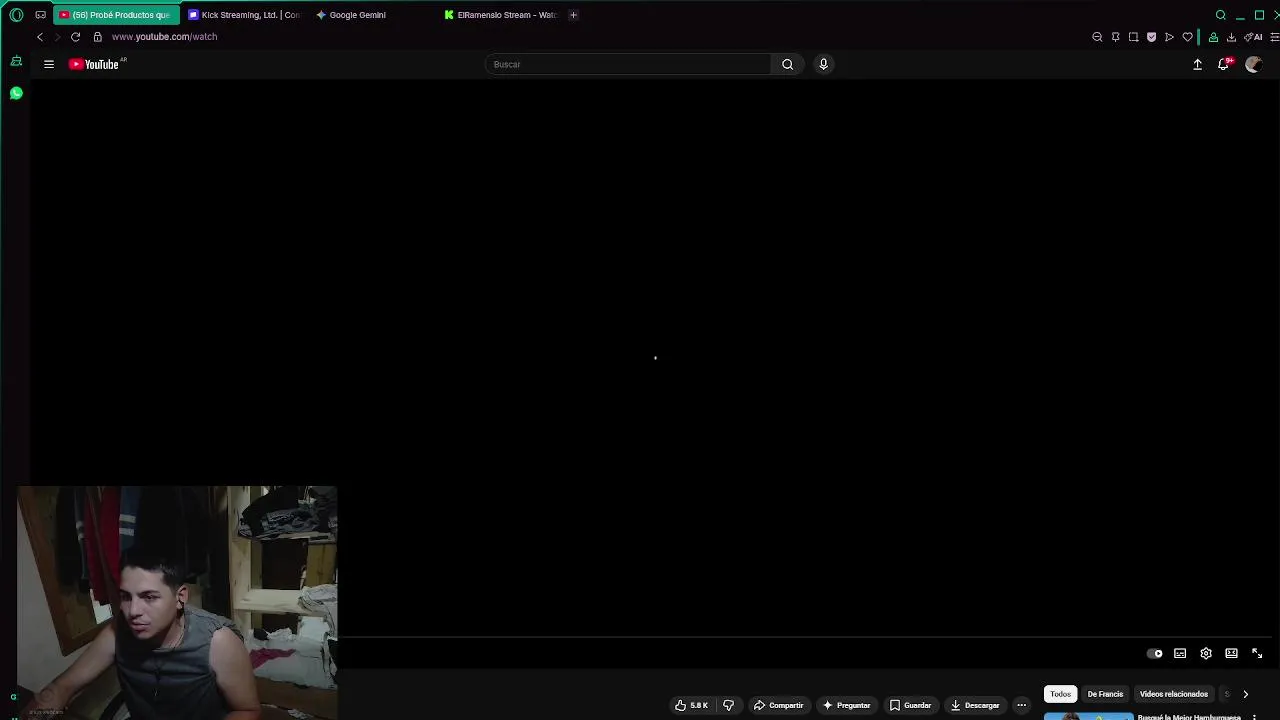Bookmark page with heart icon

click(1187, 37)
